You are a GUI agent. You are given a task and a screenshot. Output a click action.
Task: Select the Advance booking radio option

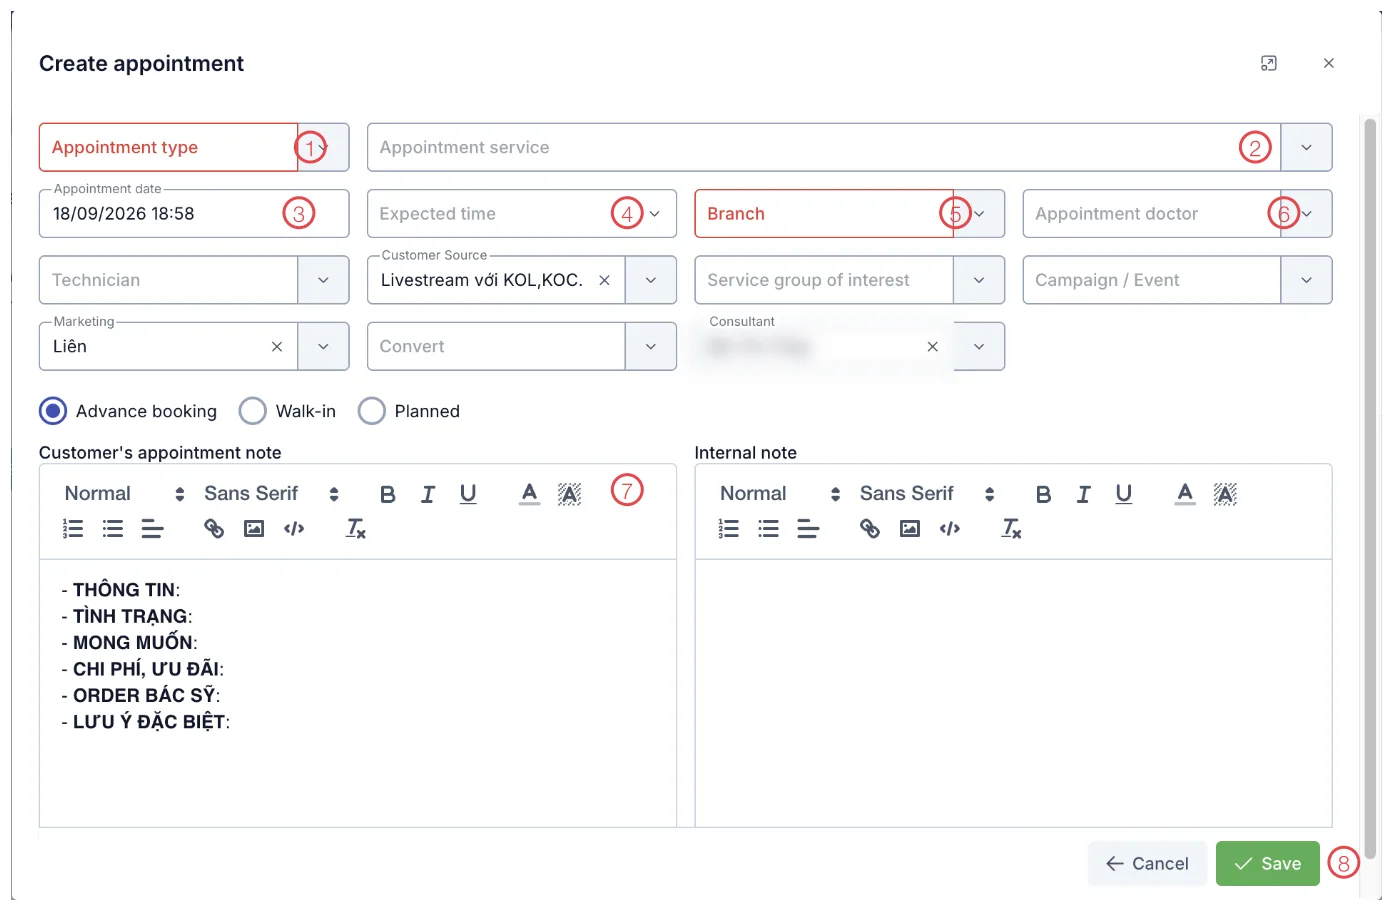coord(53,411)
